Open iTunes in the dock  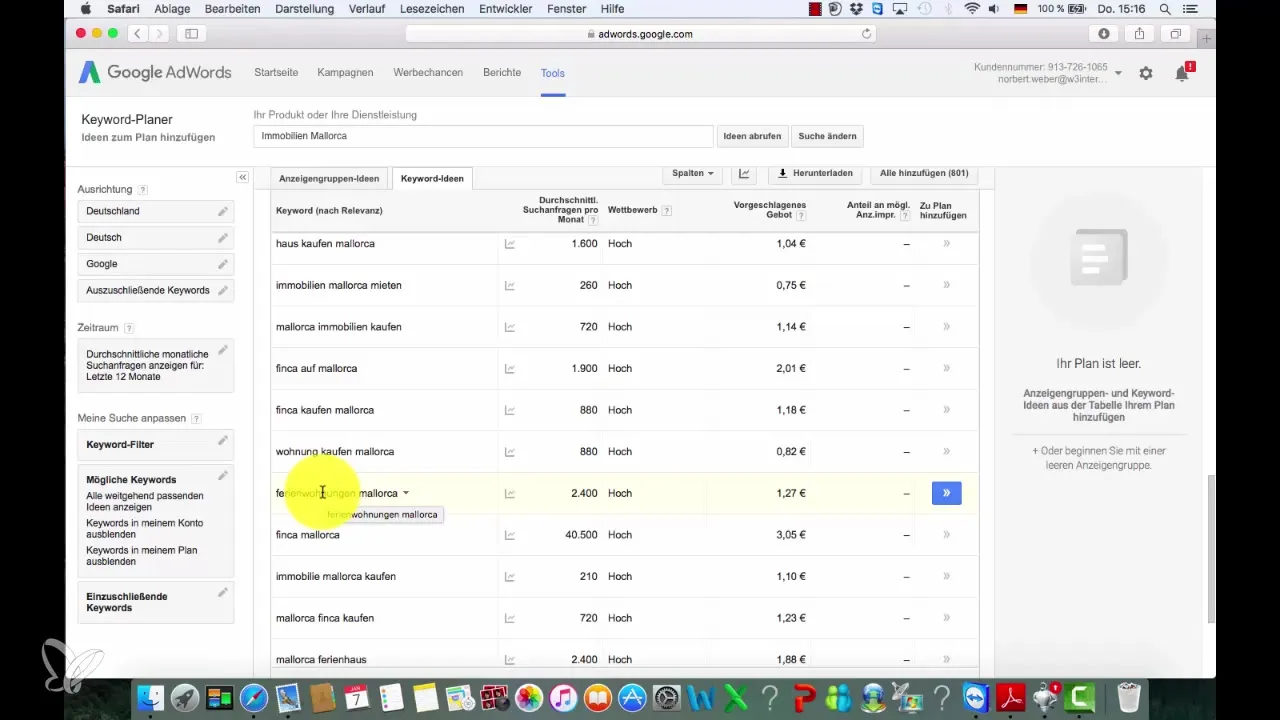[x=563, y=697]
